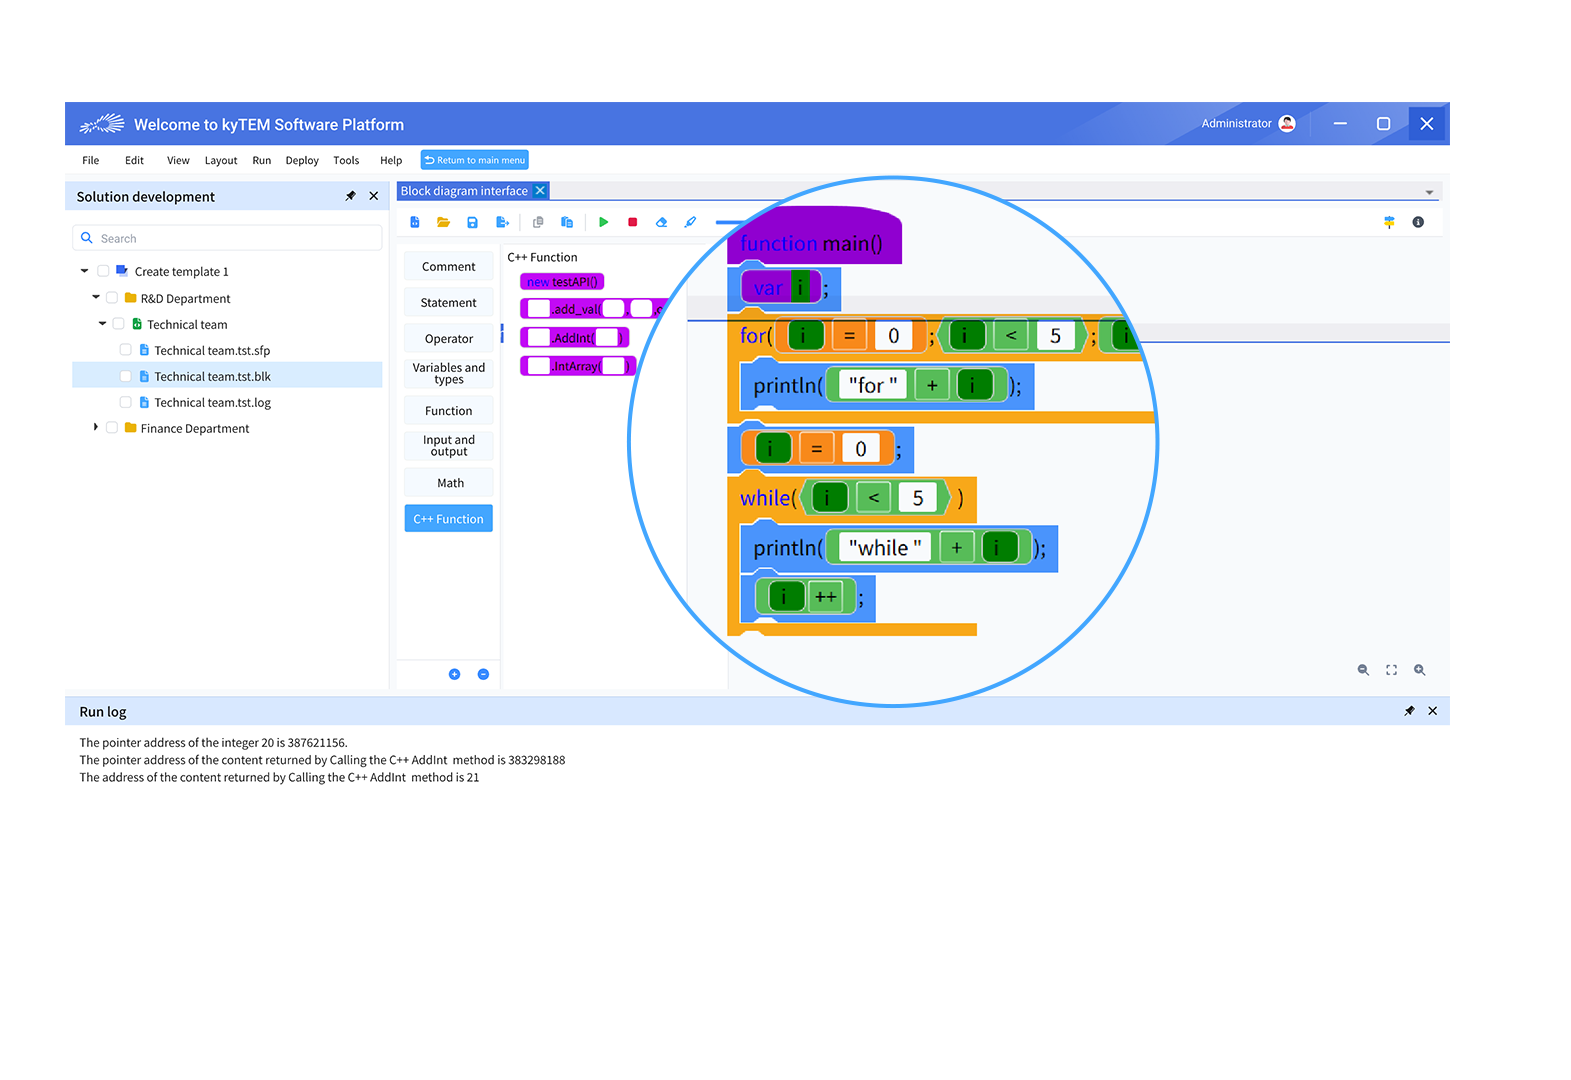
Task: Check the box for Technical team.tst.sfp
Action: click(x=126, y=350)
